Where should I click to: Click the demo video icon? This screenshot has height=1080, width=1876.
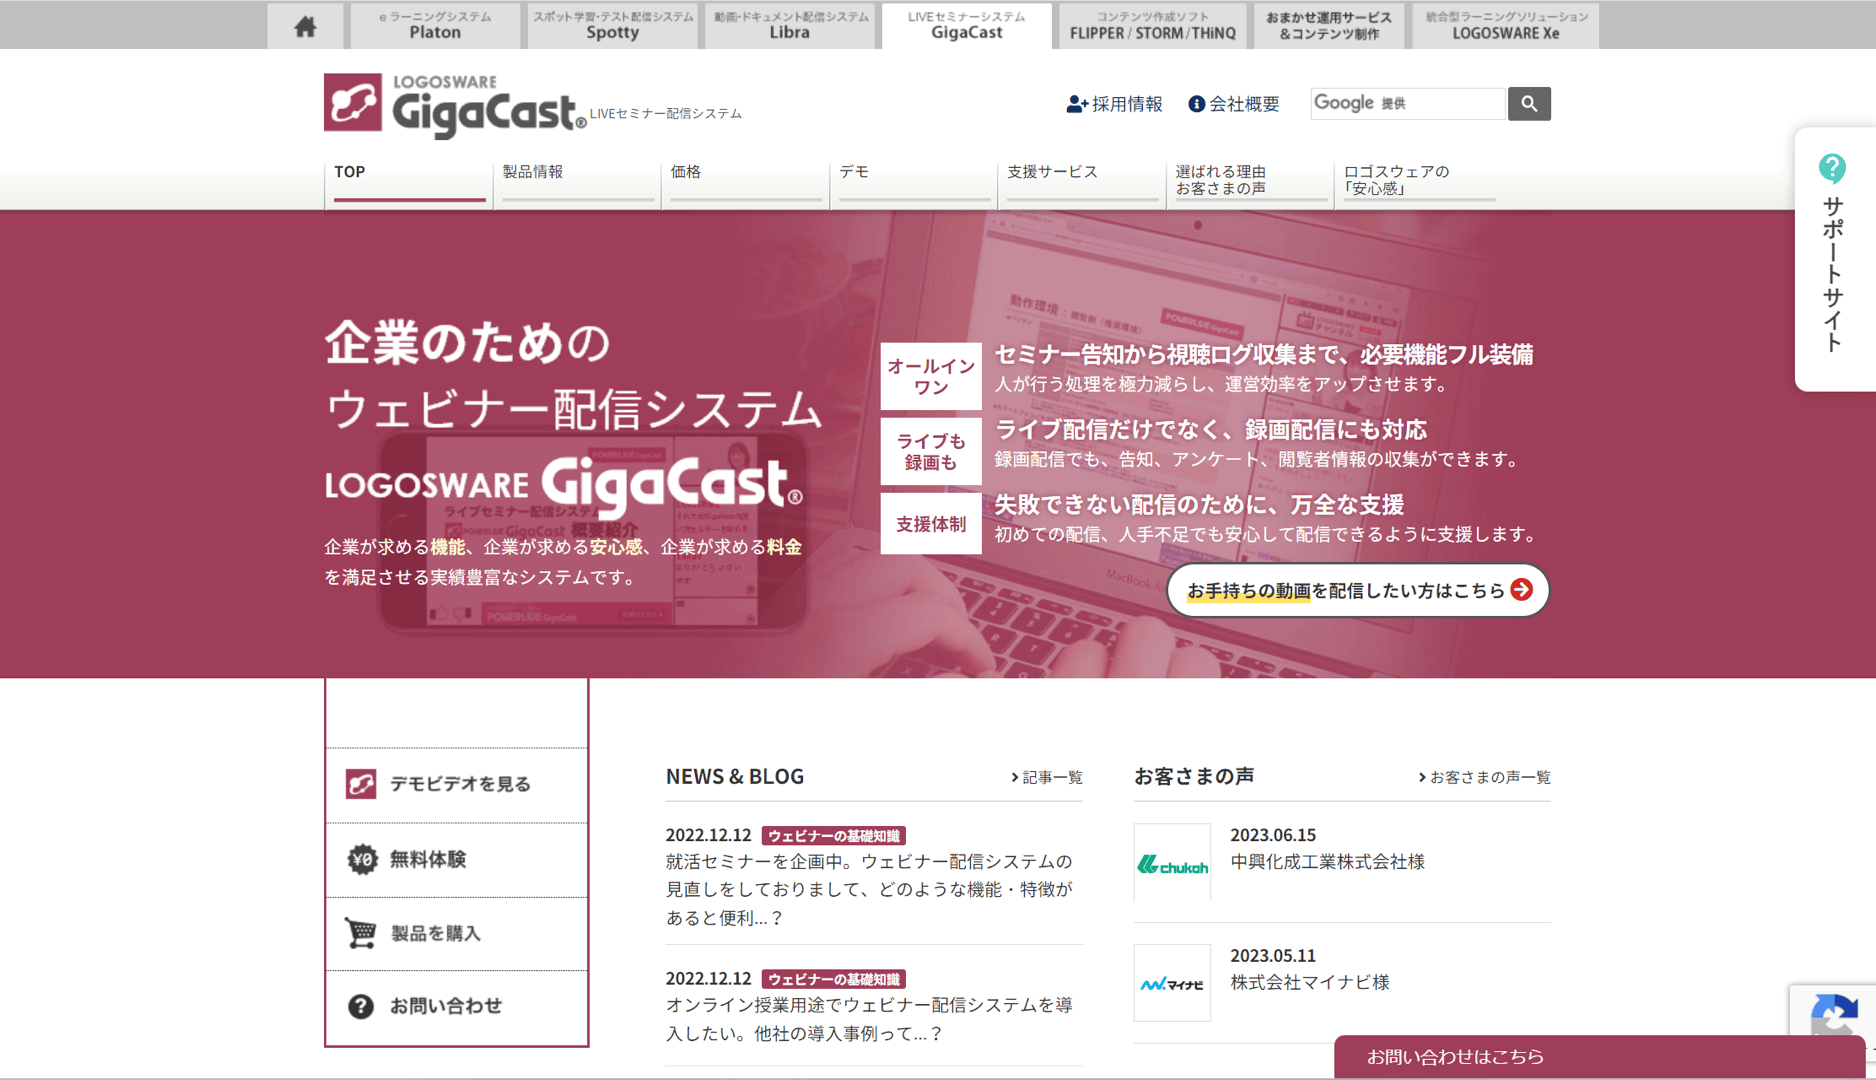(361, 784)
